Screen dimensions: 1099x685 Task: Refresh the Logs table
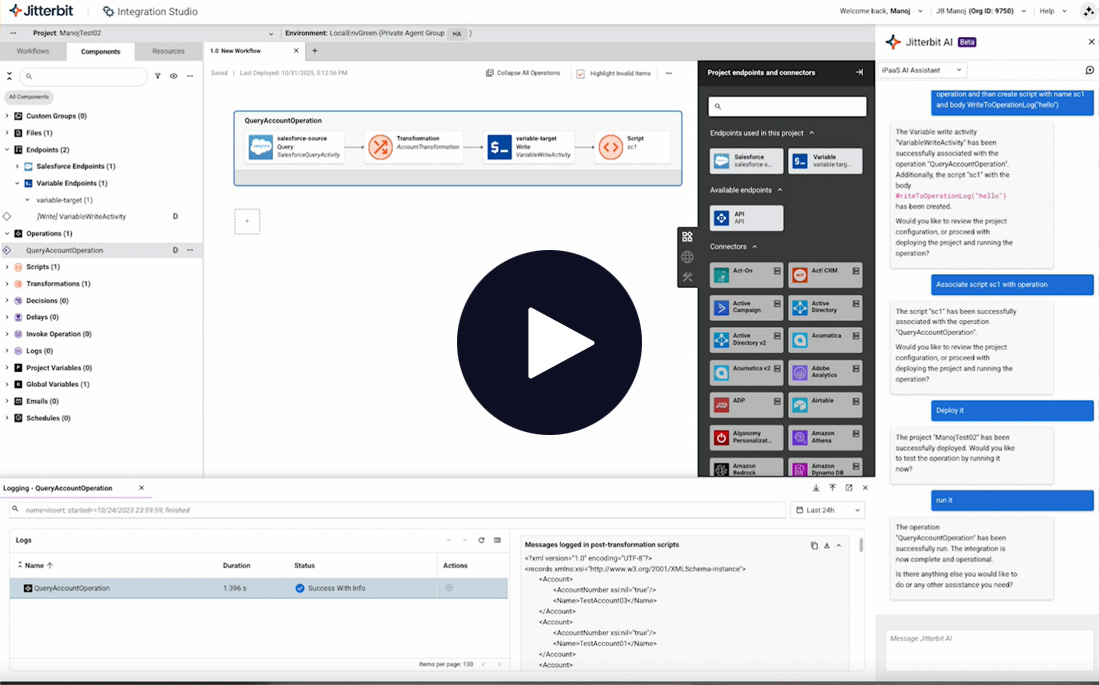coord(481,540)
